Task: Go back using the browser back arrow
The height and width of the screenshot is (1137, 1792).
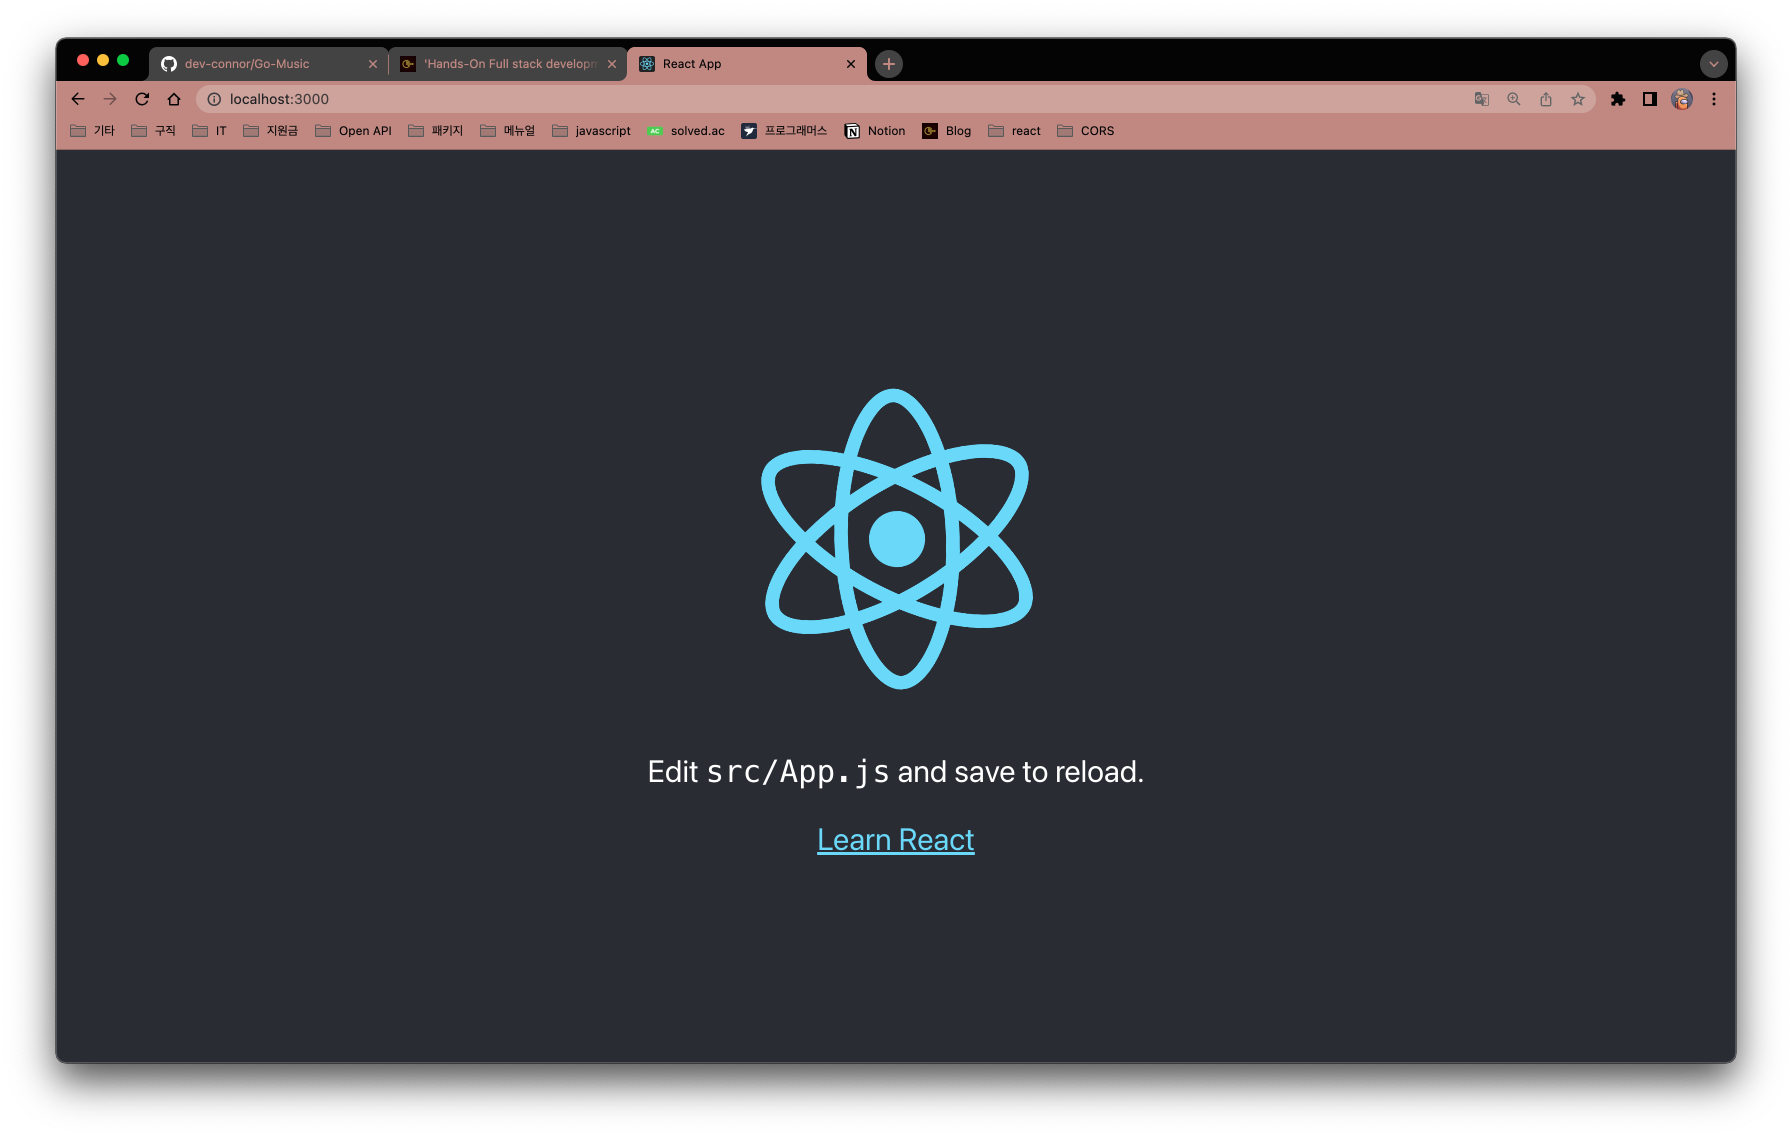Action: tap(78, 99)
